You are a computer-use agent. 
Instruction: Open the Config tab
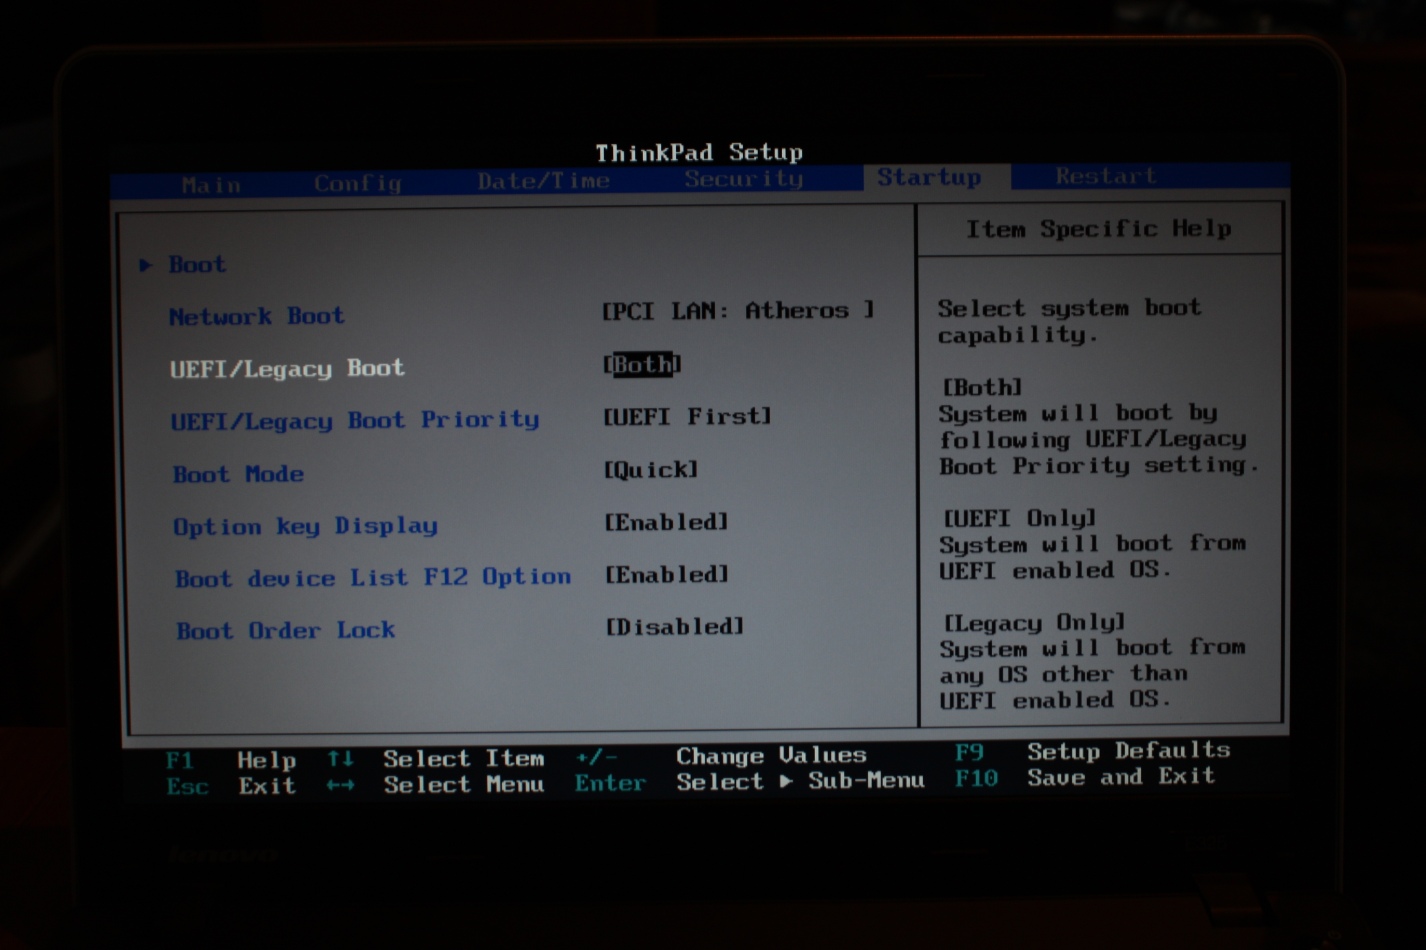tap(358, 183)
